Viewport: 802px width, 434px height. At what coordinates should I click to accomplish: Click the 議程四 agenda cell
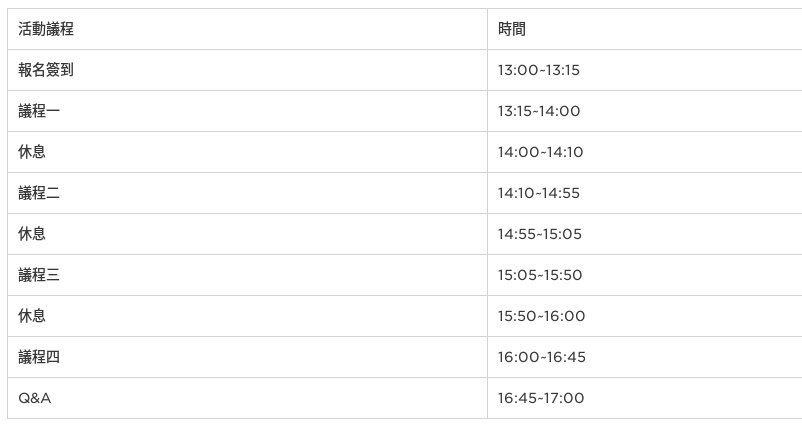(247, 357)
